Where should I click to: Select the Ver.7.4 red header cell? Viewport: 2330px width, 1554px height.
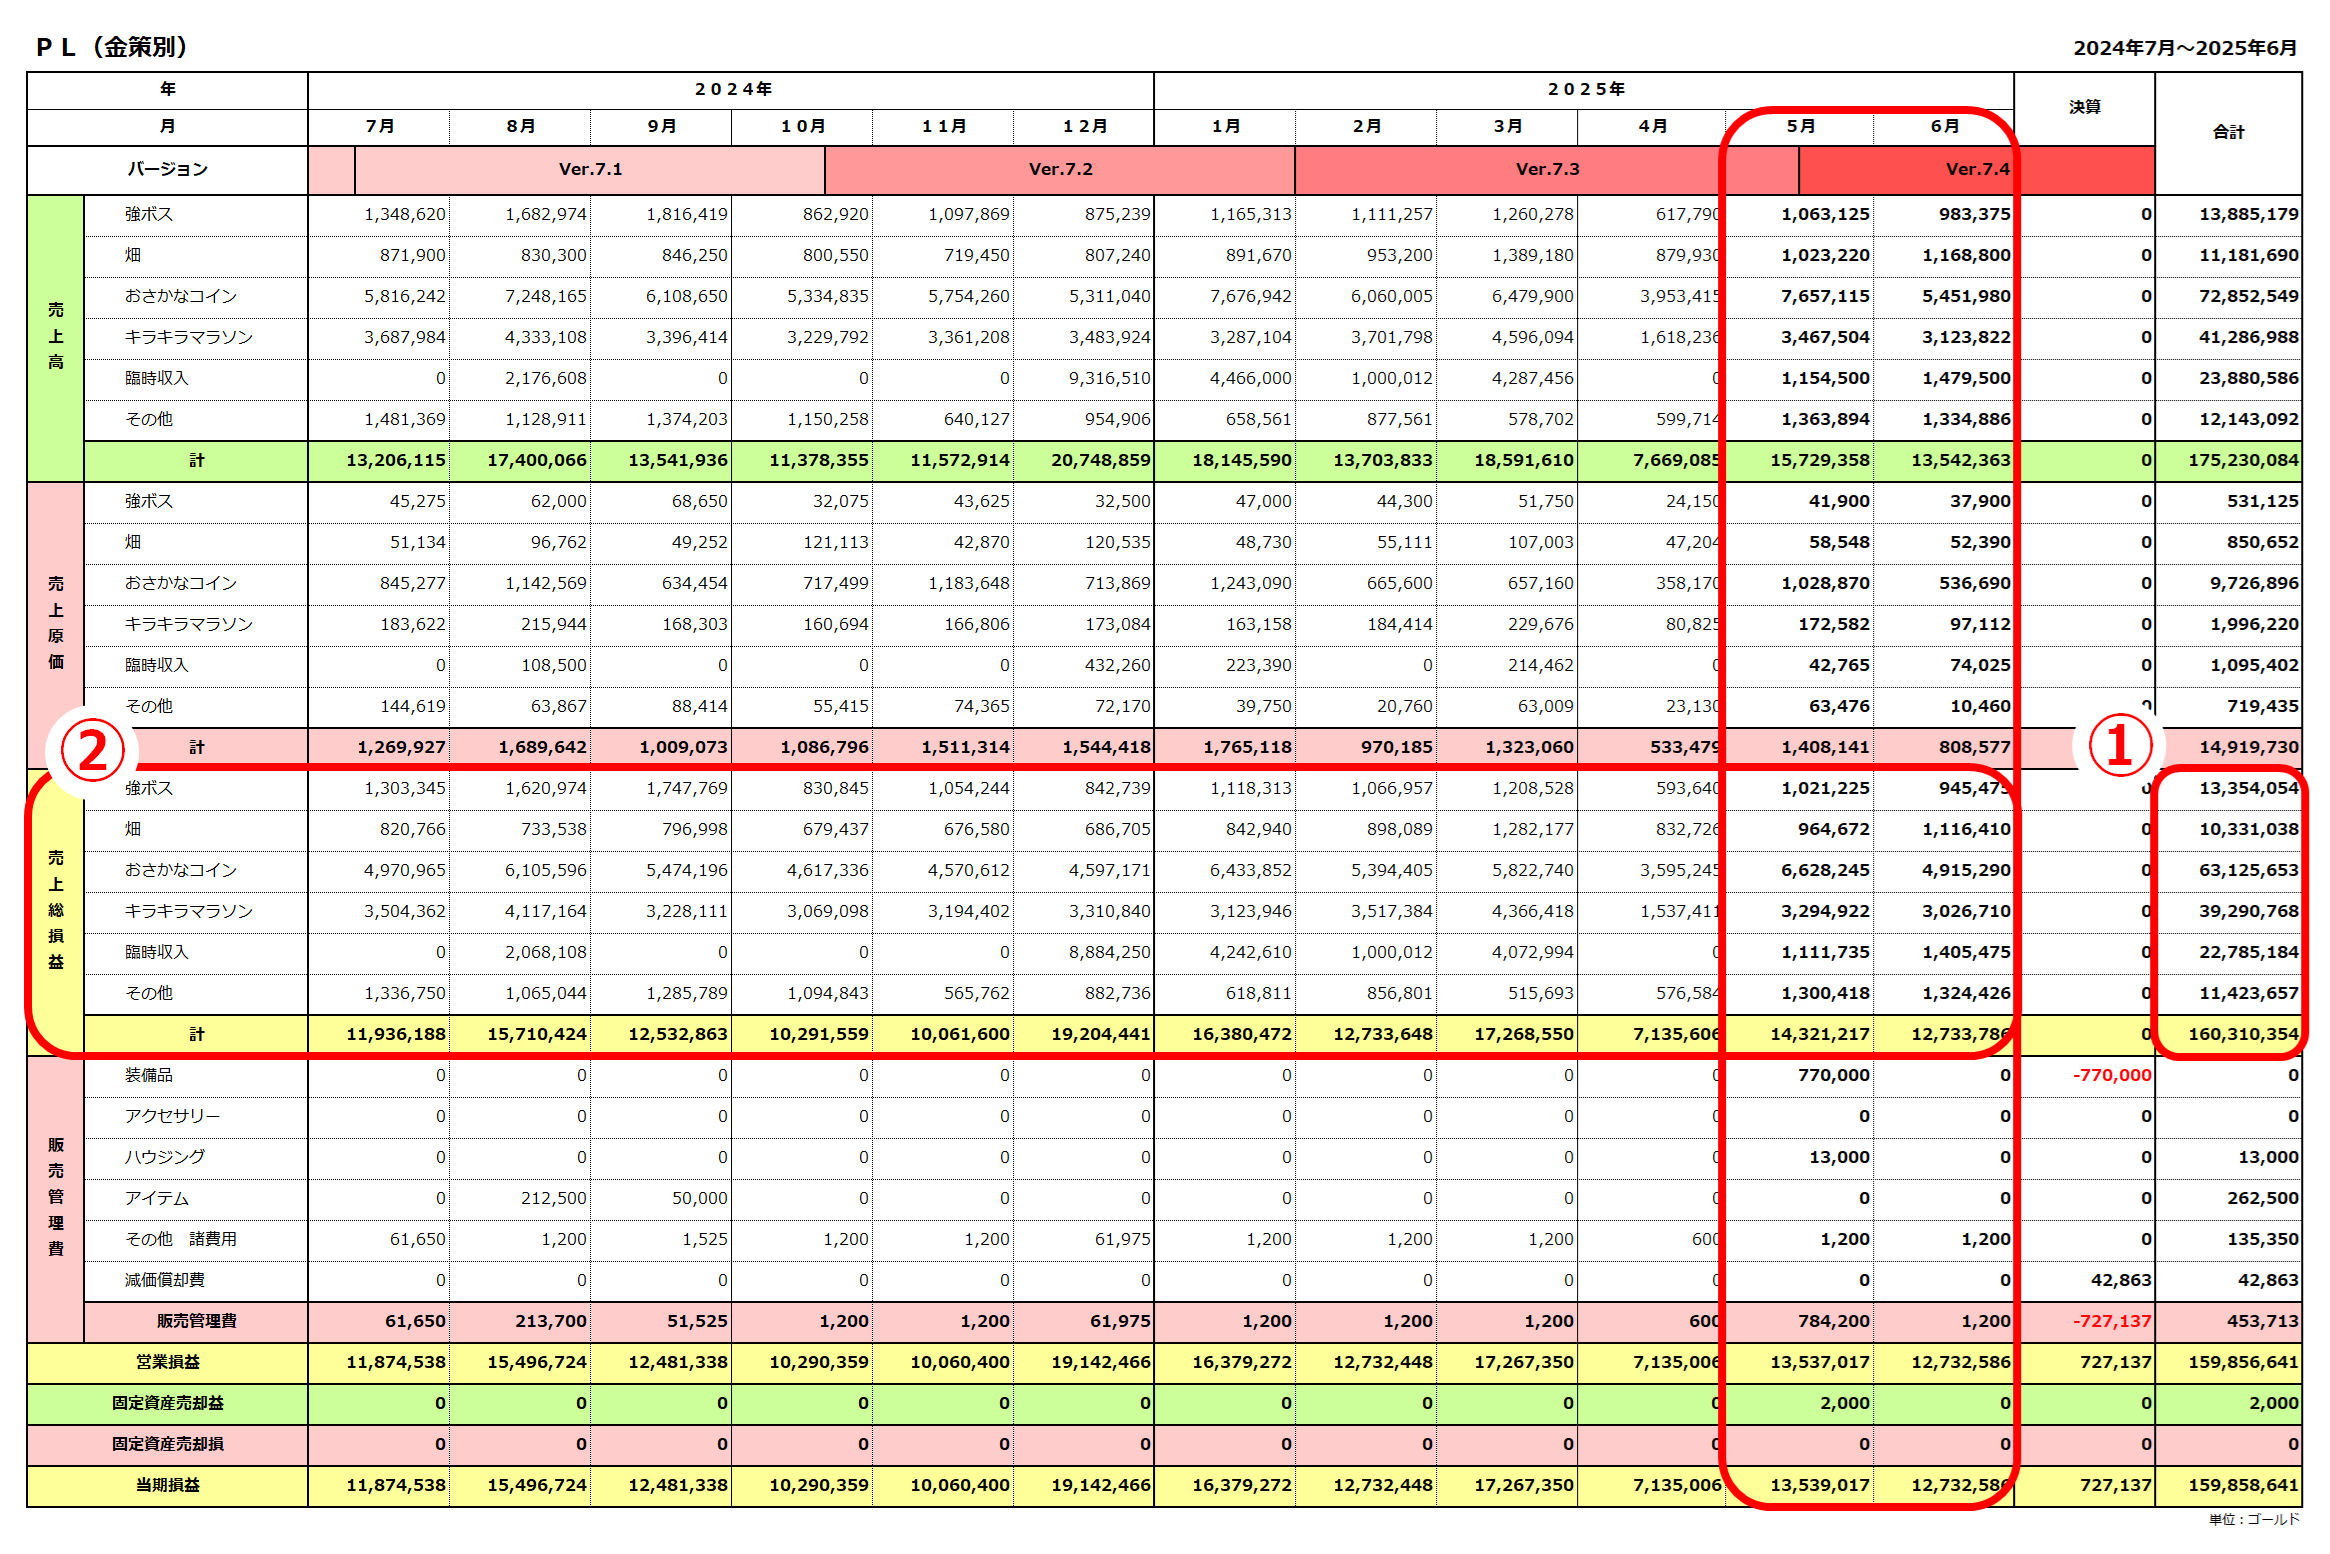1976,169
